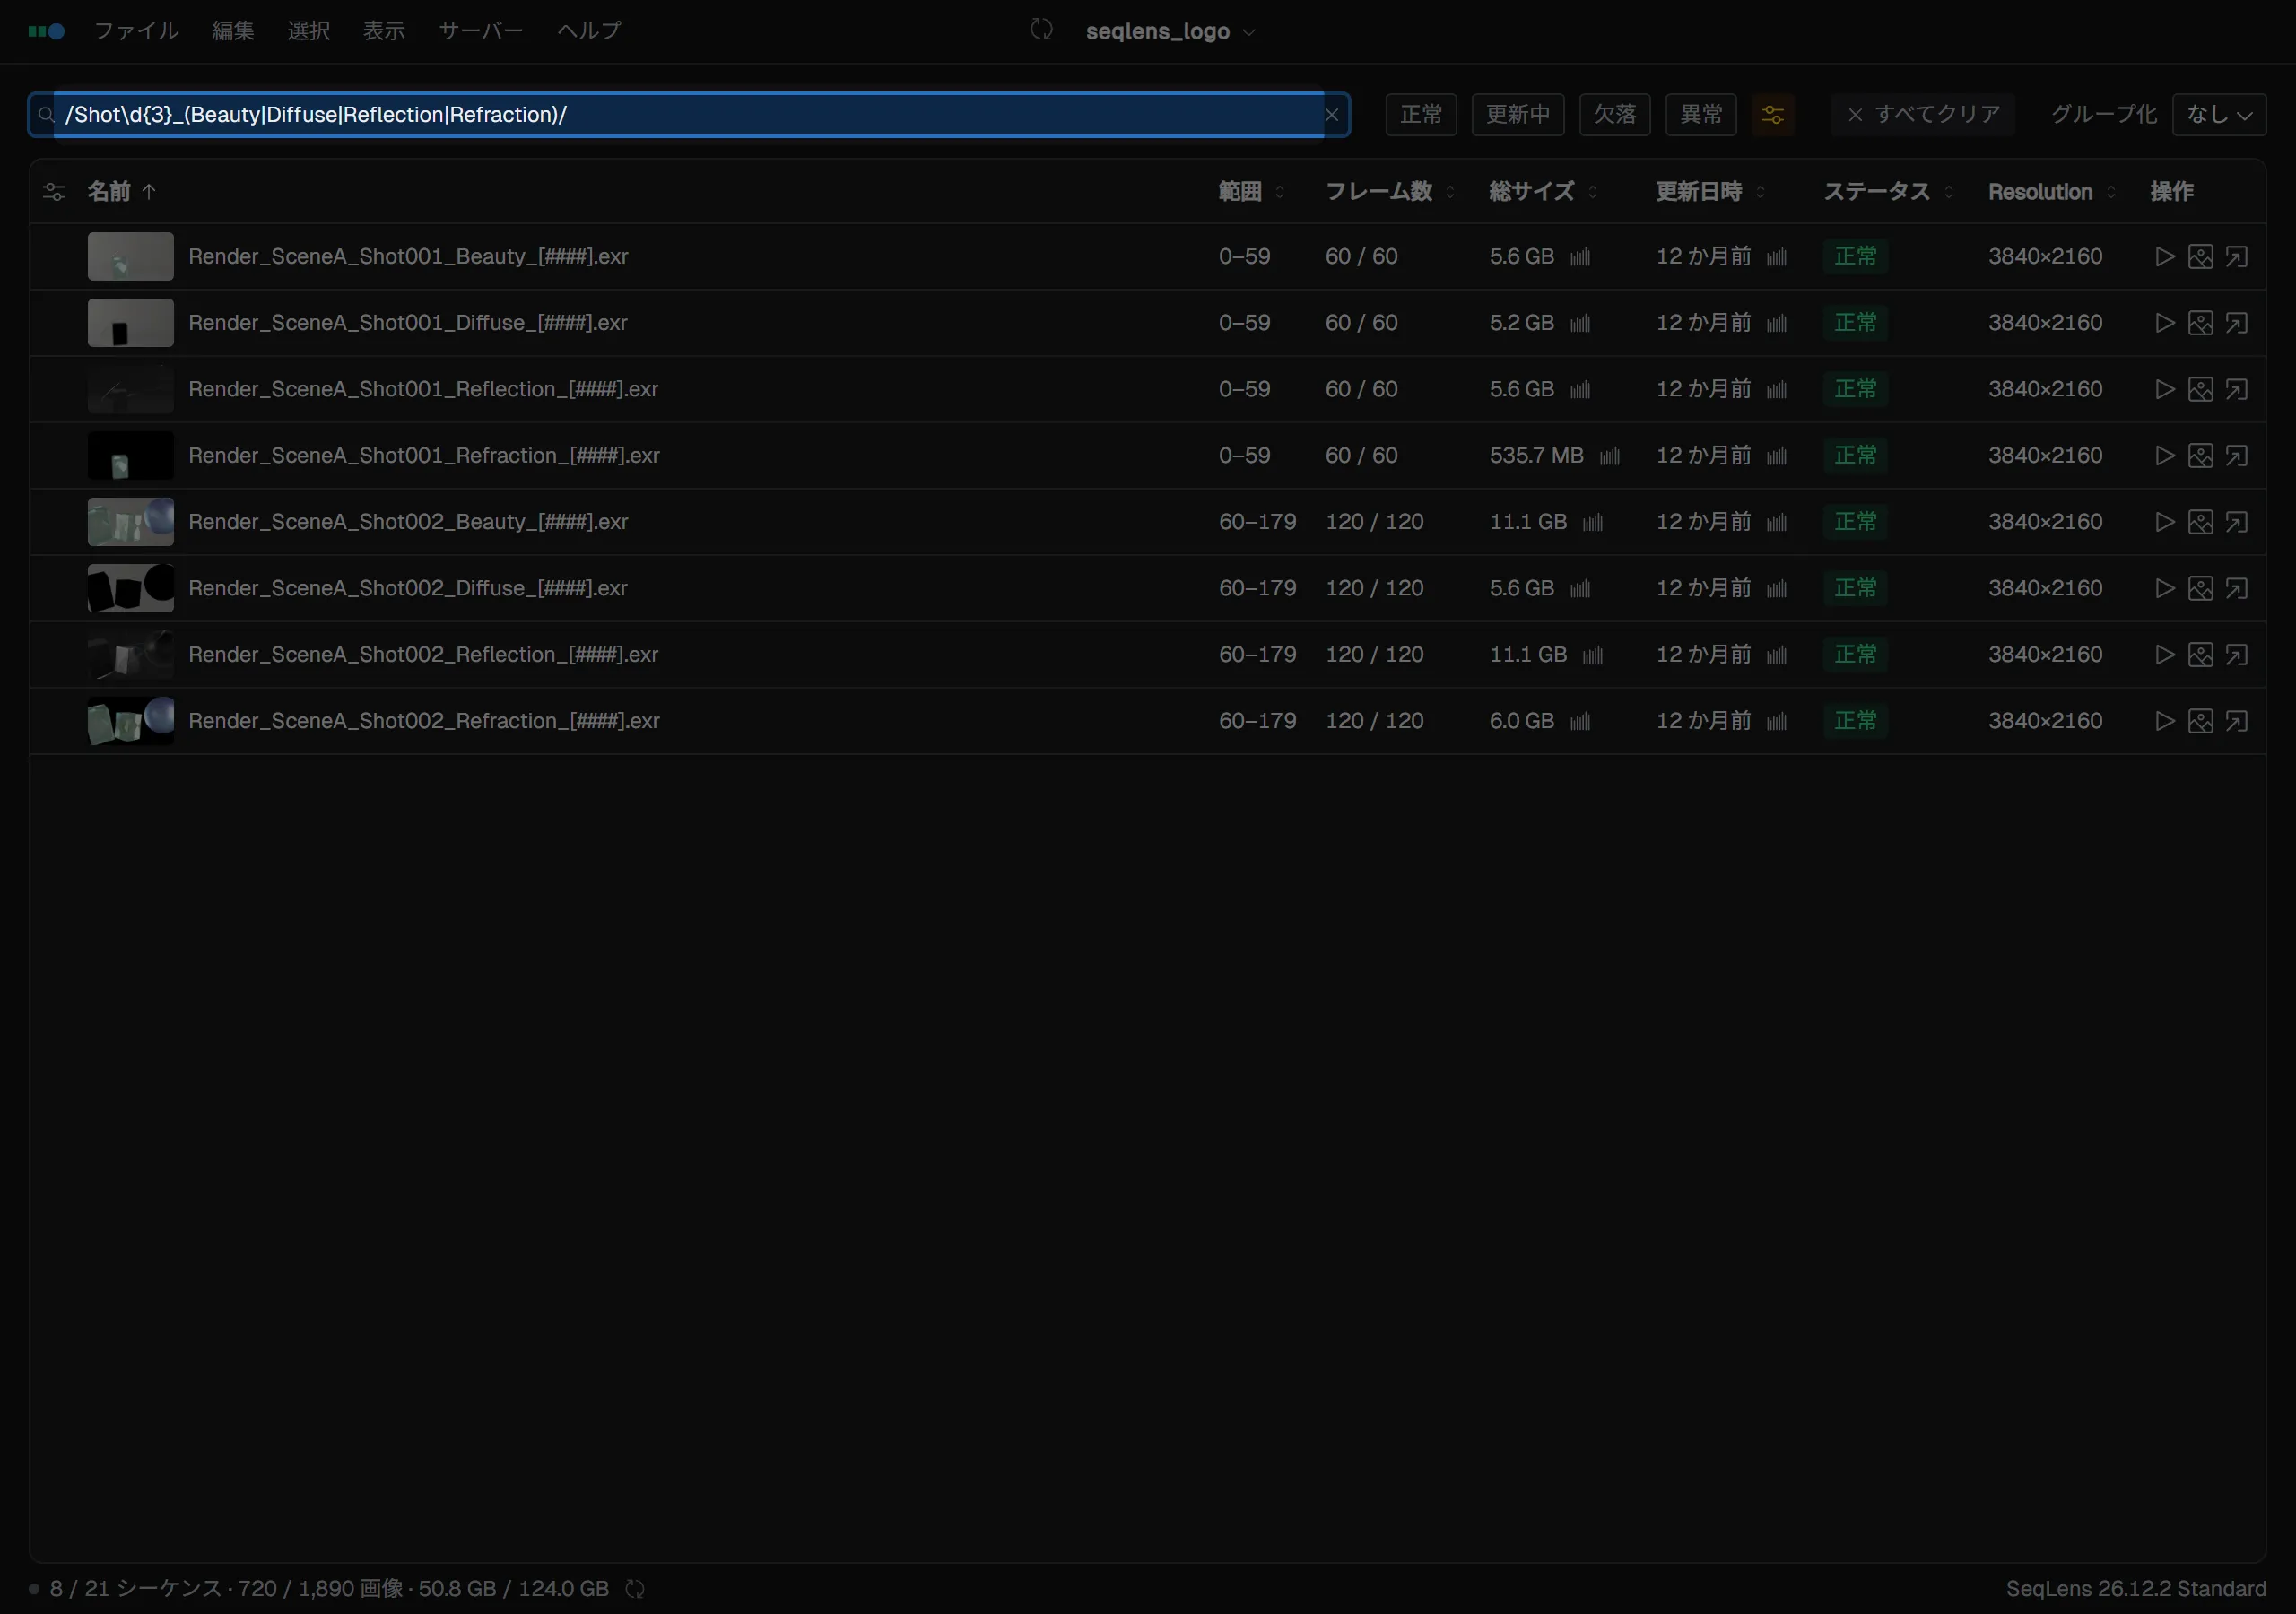Click refresh icon in status bar
This screenshot has width=2296, height=1614.
point(635,1589)
